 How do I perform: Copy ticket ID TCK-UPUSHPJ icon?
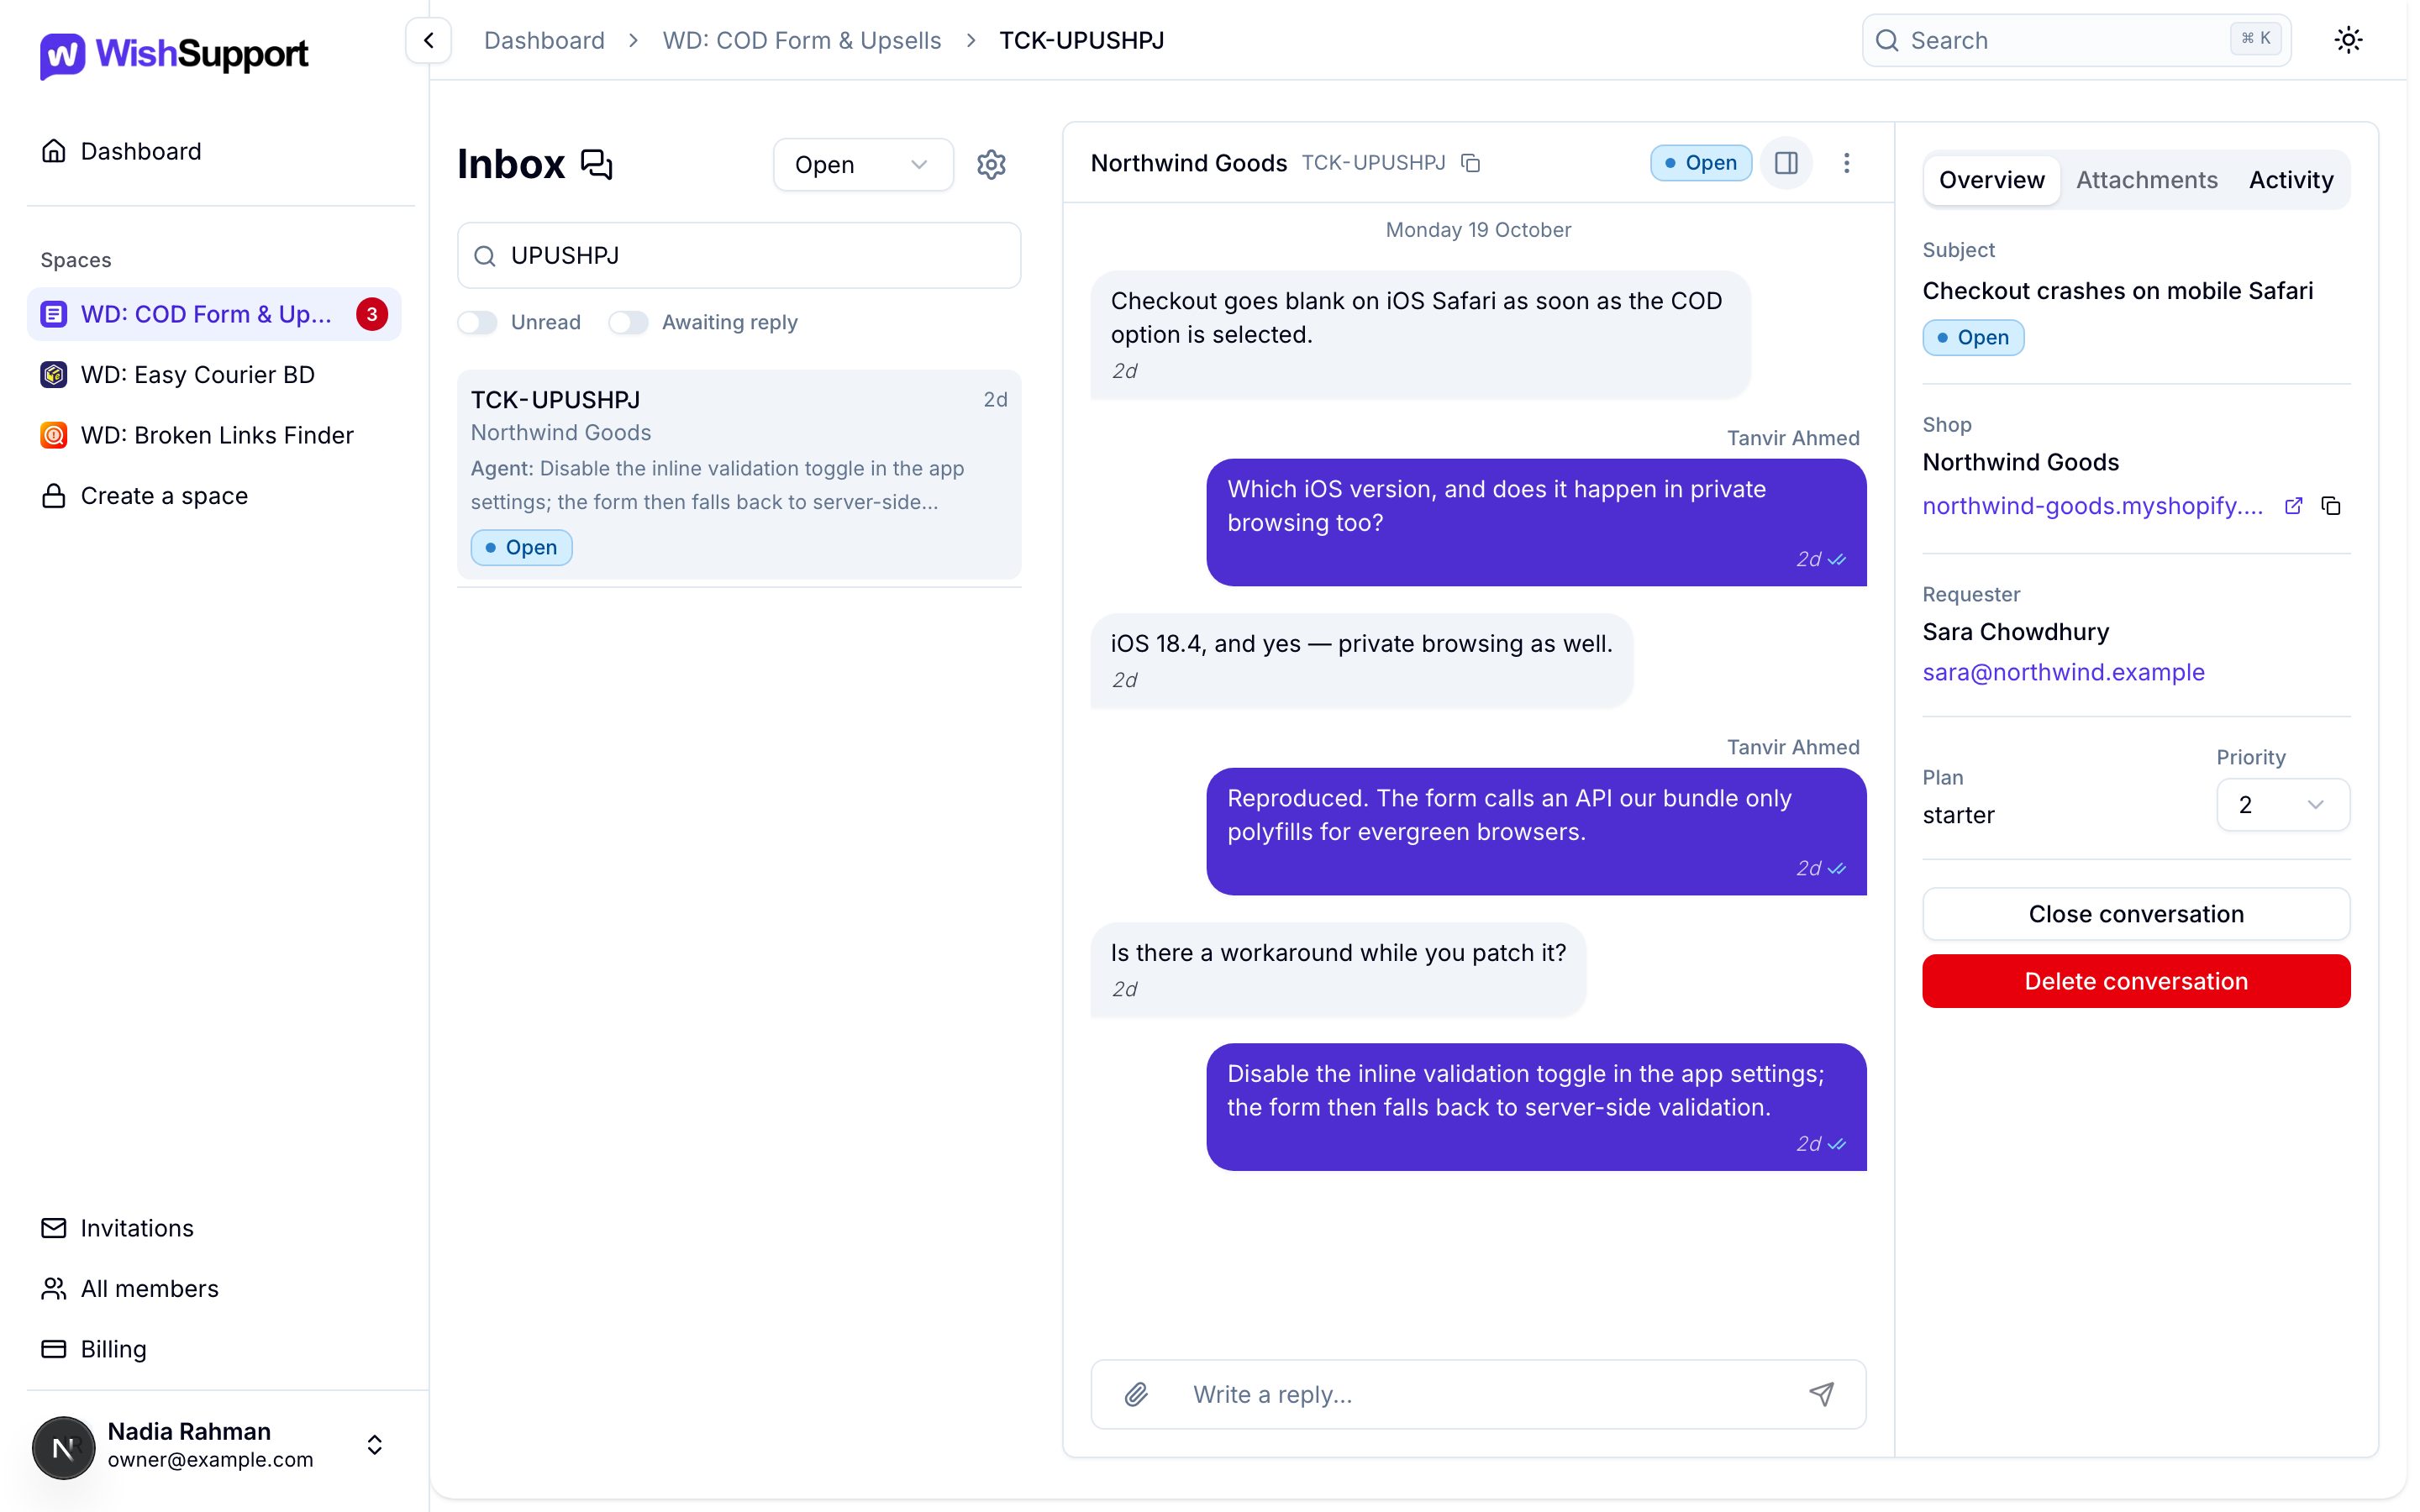coord(1470,163)
